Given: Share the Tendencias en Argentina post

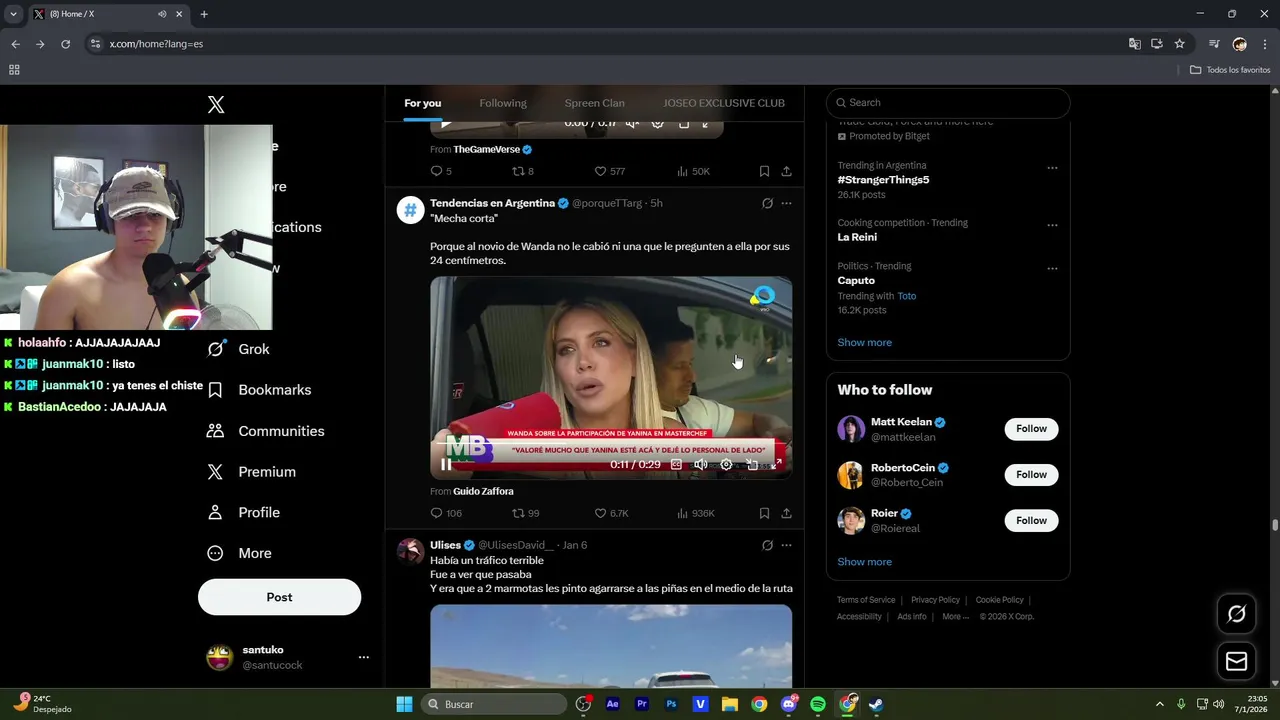Looking at the screenshot, I should point(786,513).
